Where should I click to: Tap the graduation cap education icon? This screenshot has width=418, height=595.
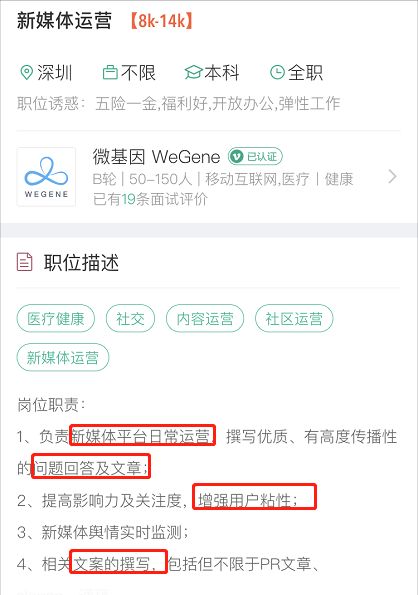pos(193,72)
